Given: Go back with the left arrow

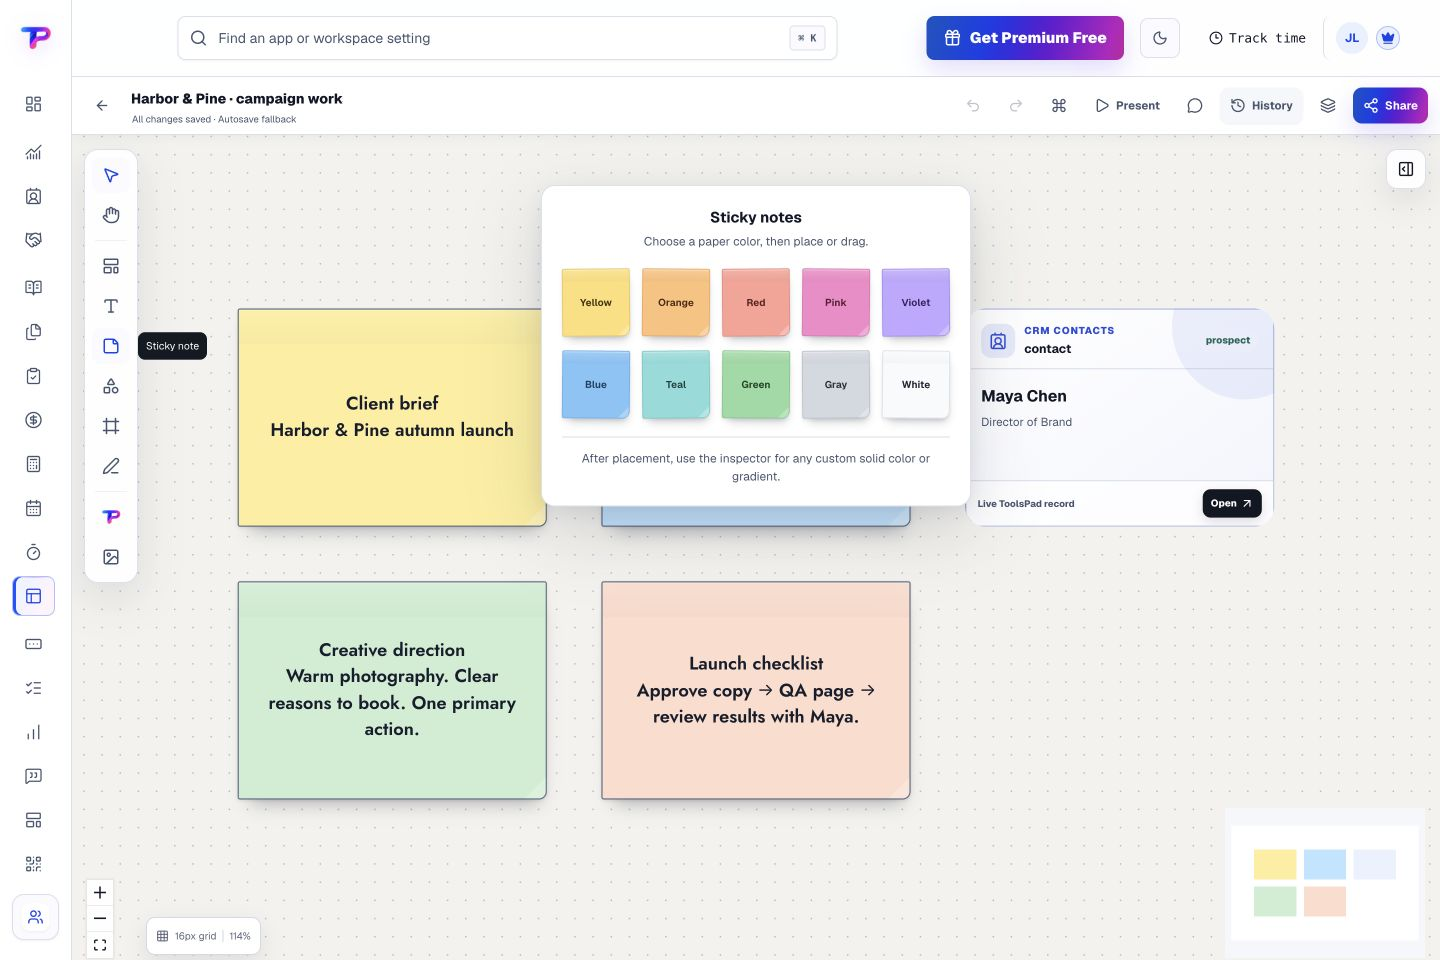Looking at the screenshot, I should 102,105.
